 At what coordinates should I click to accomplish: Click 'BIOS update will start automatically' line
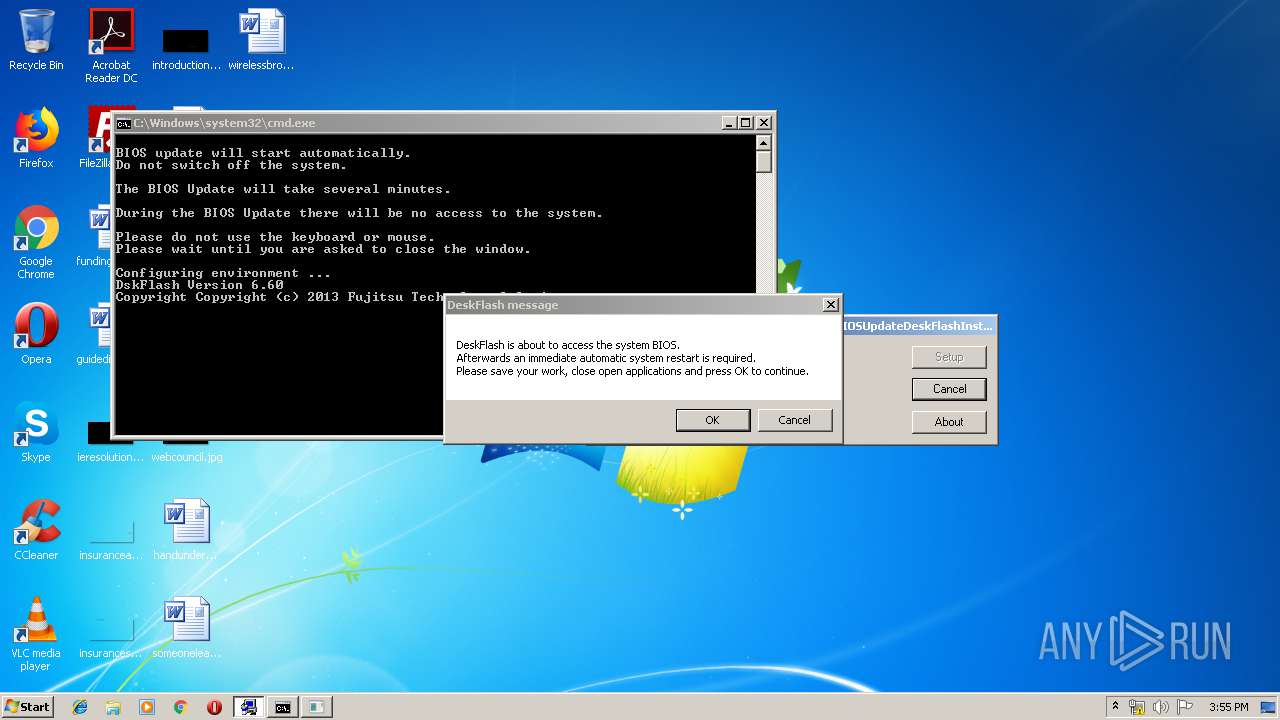coord(263,153)
